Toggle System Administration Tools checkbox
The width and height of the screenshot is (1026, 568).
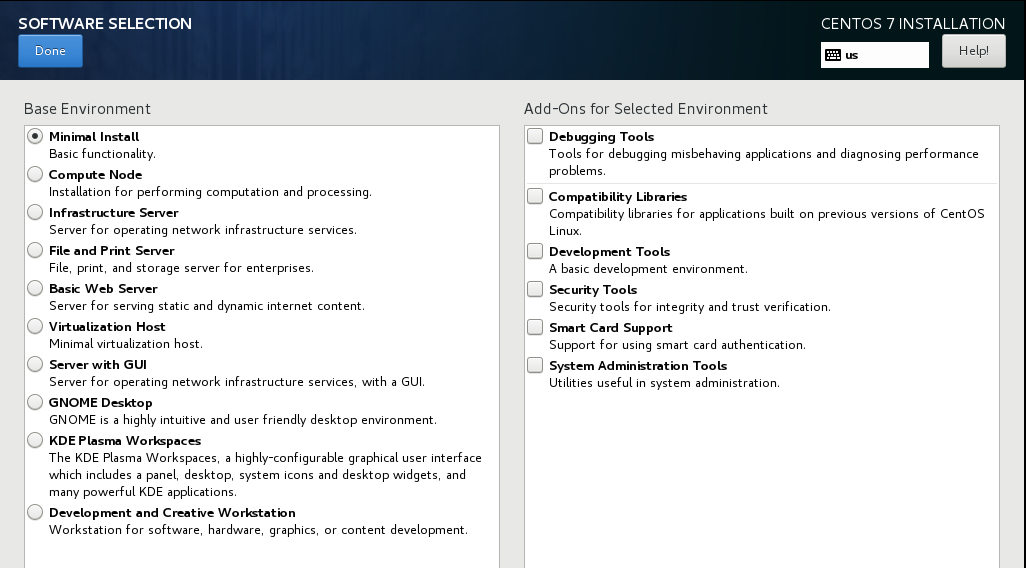click(x=535, y=365)
